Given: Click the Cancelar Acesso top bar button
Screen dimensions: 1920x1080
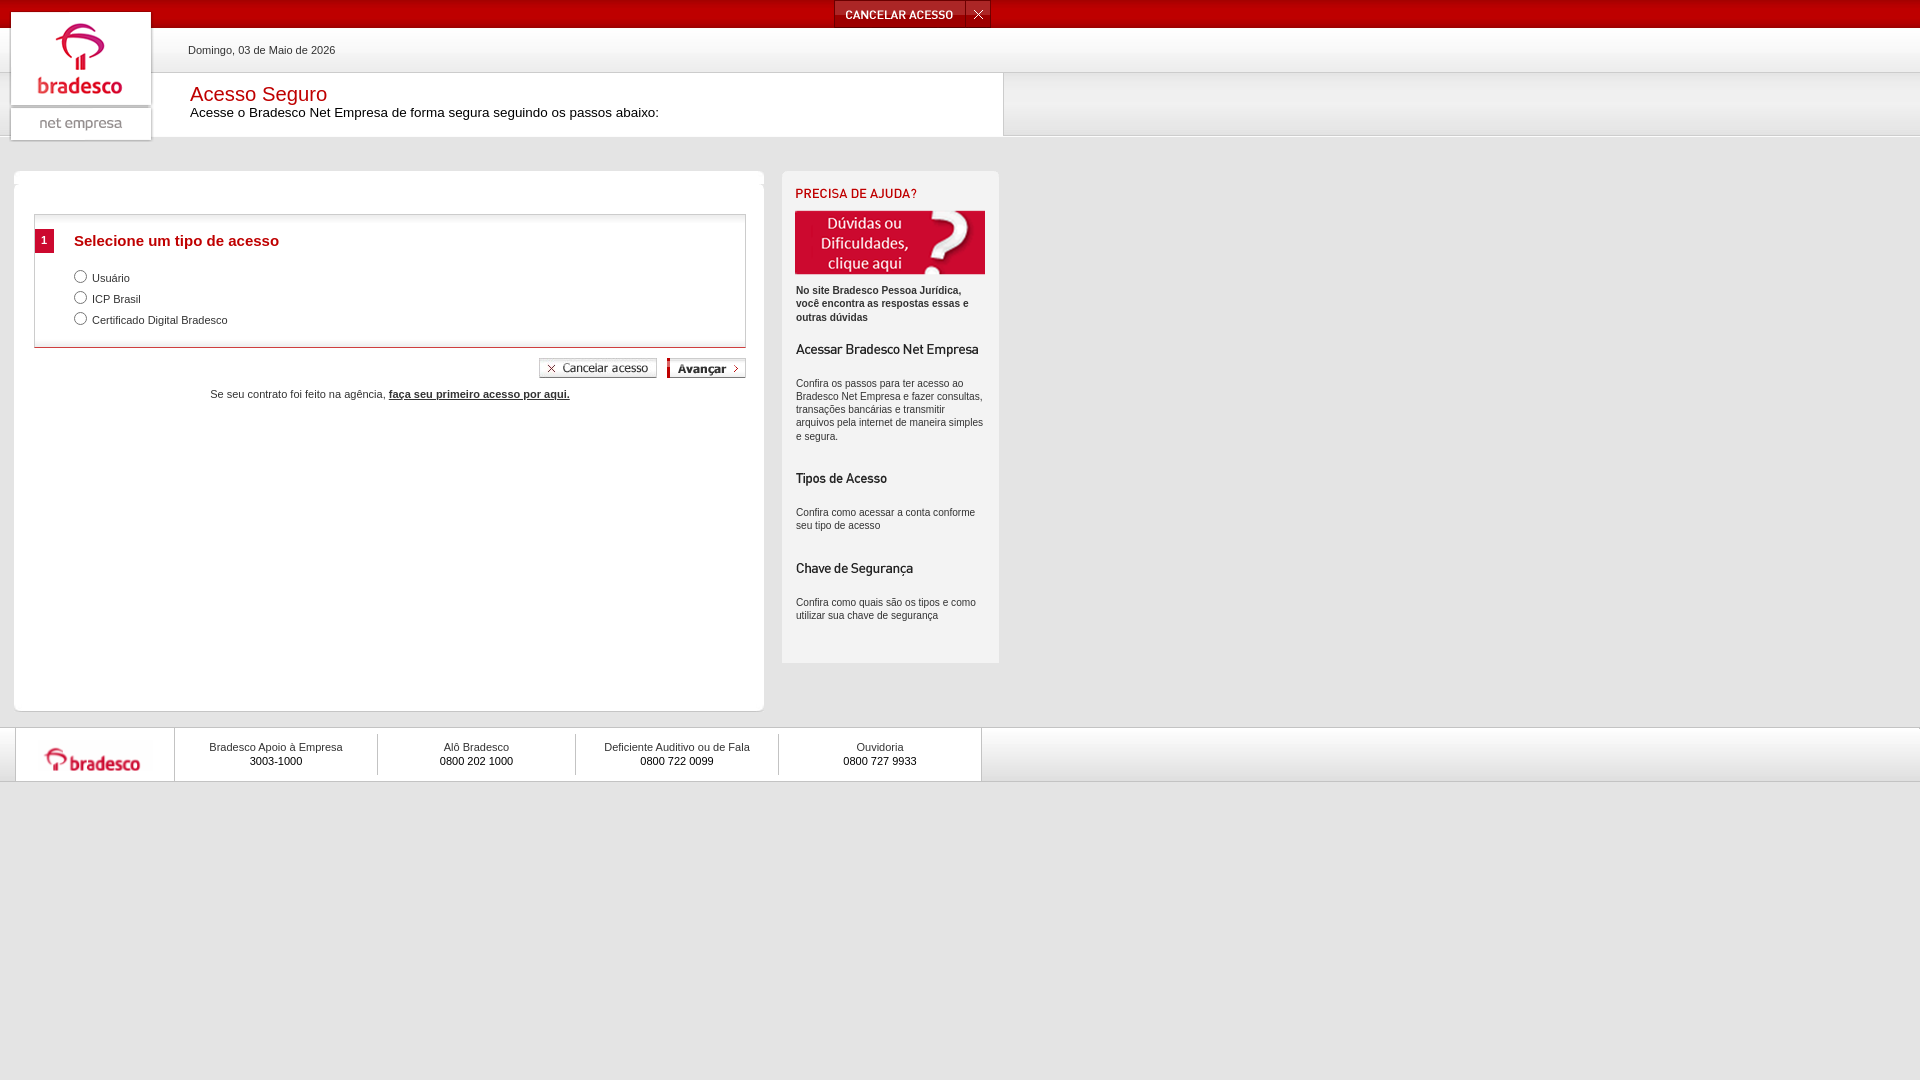Looking at the screenshot, I should (x=900, y=14).
